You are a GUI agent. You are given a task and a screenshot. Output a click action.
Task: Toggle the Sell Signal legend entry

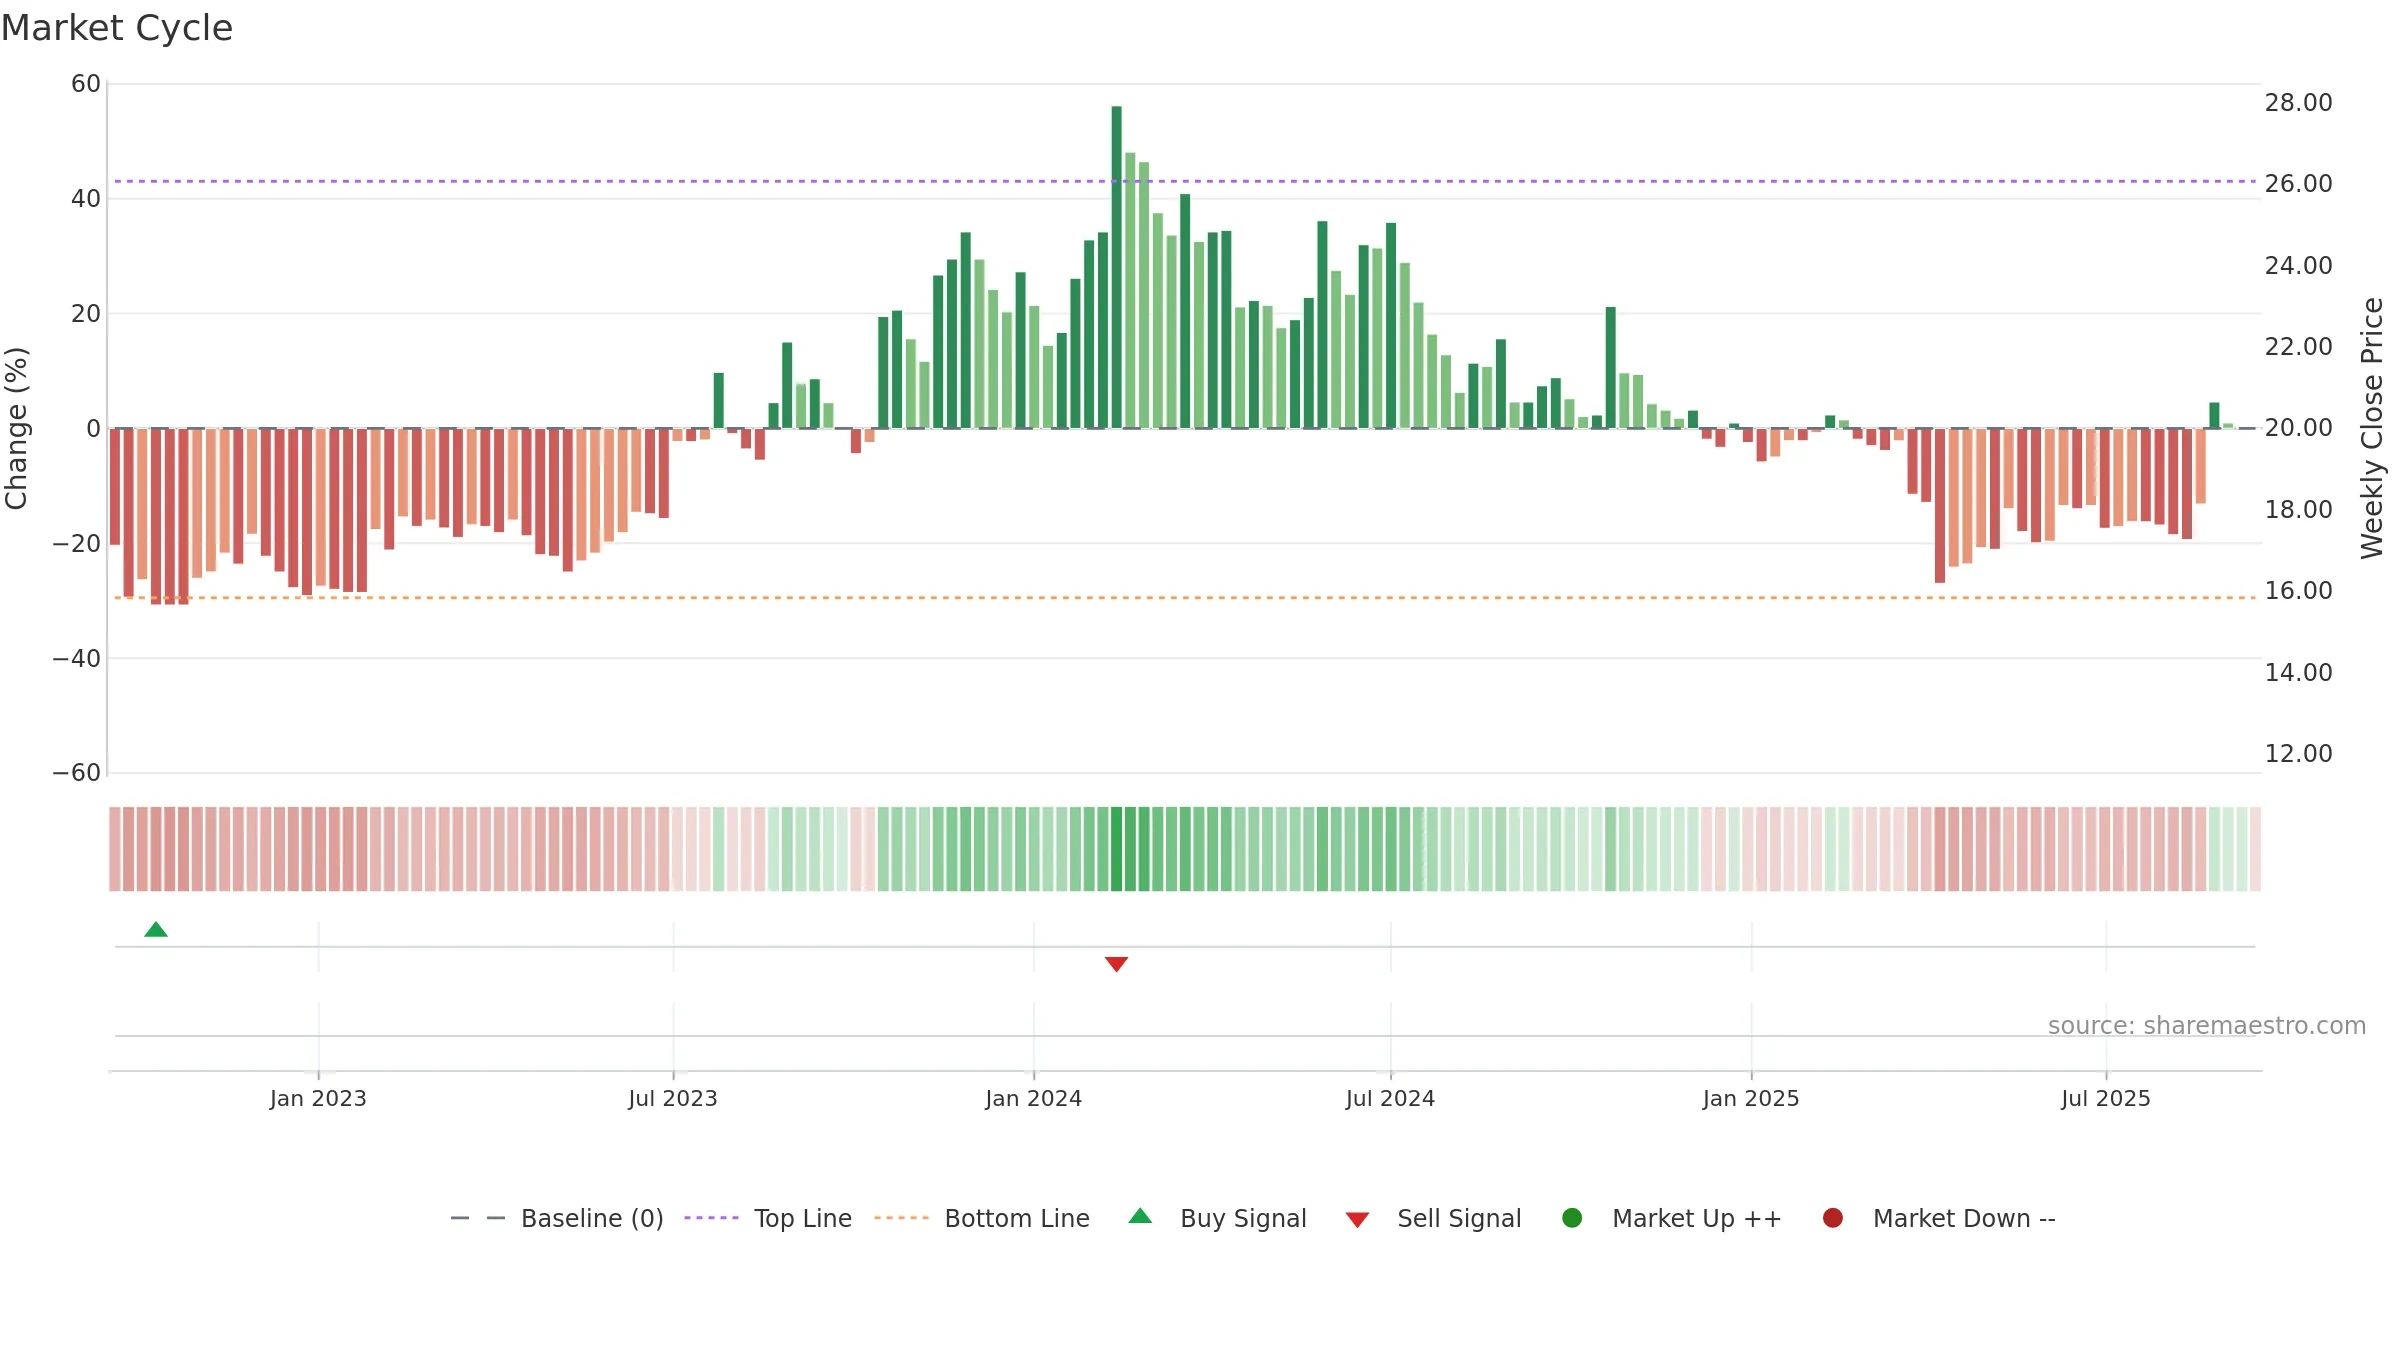pyautogui.click(x=1433, y=1218)
